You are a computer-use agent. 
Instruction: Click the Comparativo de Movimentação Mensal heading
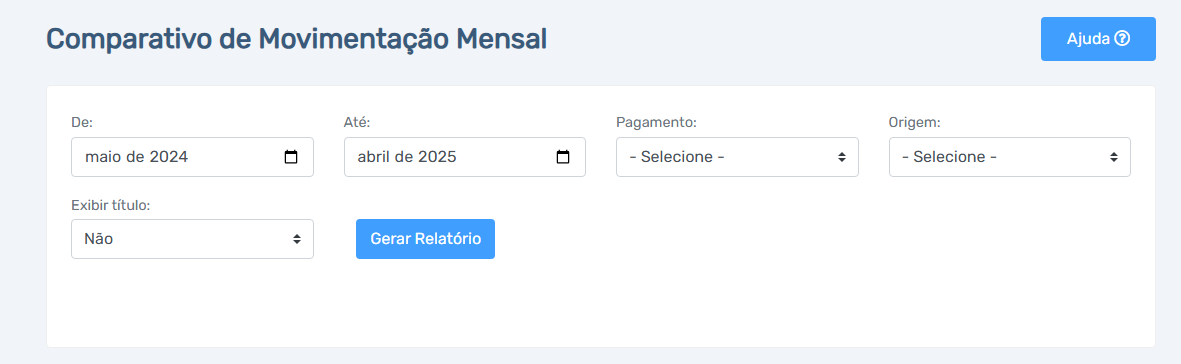pyautogui.click(x=297, y=39)
